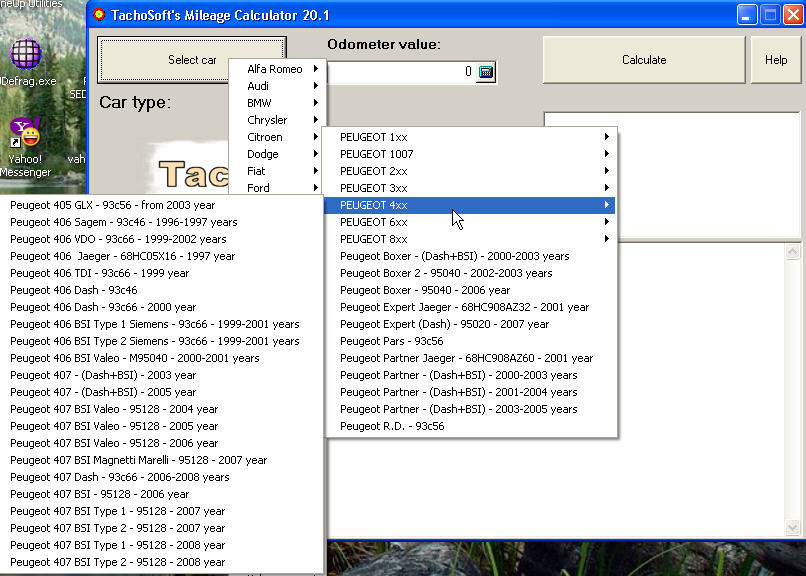This screenshot has width=806, height=576.
Task: Choose Peugeot Boxer 2 - 95040
Action: pyautogui.click(x=471, y=272)
